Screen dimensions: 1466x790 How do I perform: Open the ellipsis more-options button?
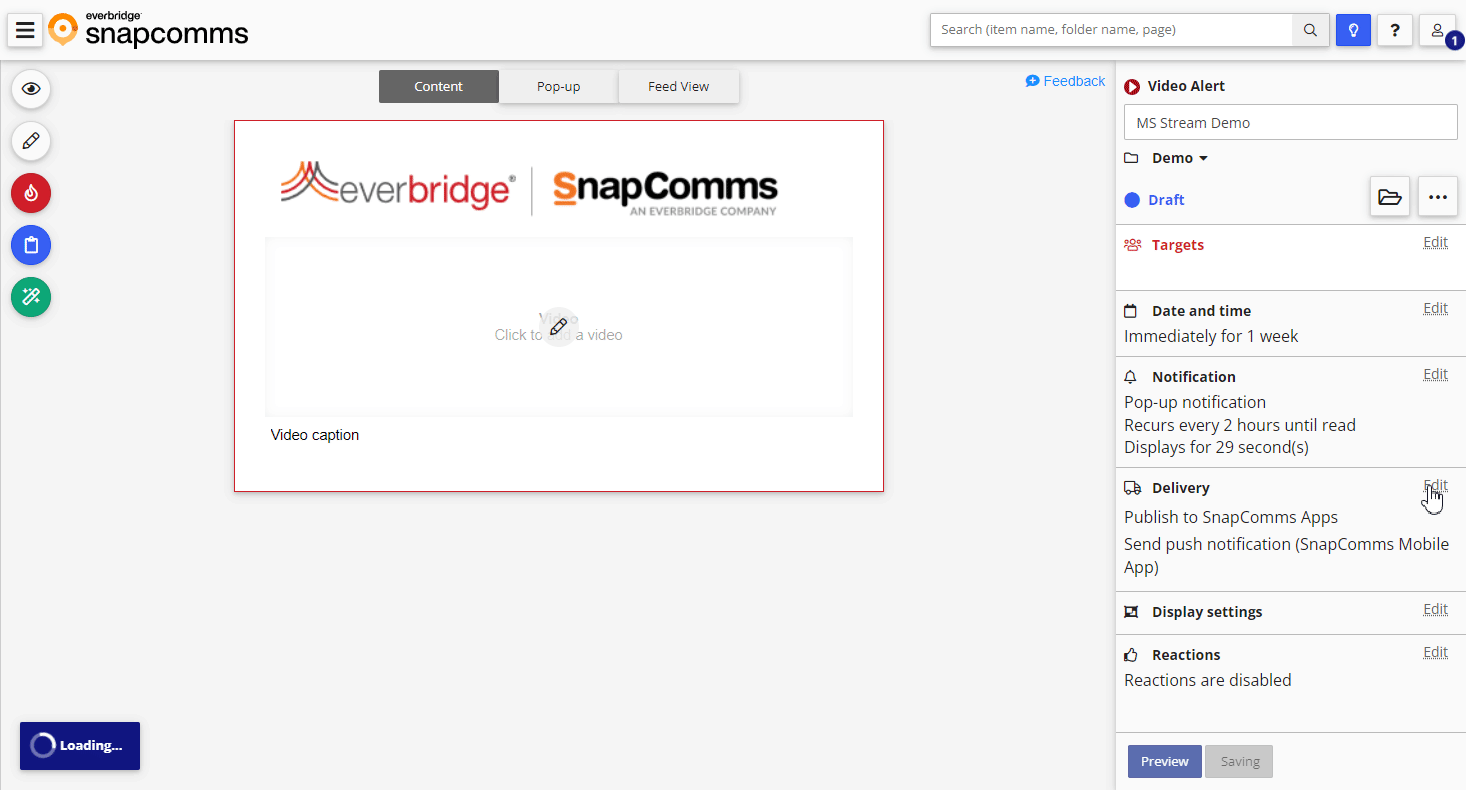point(1437,197)
